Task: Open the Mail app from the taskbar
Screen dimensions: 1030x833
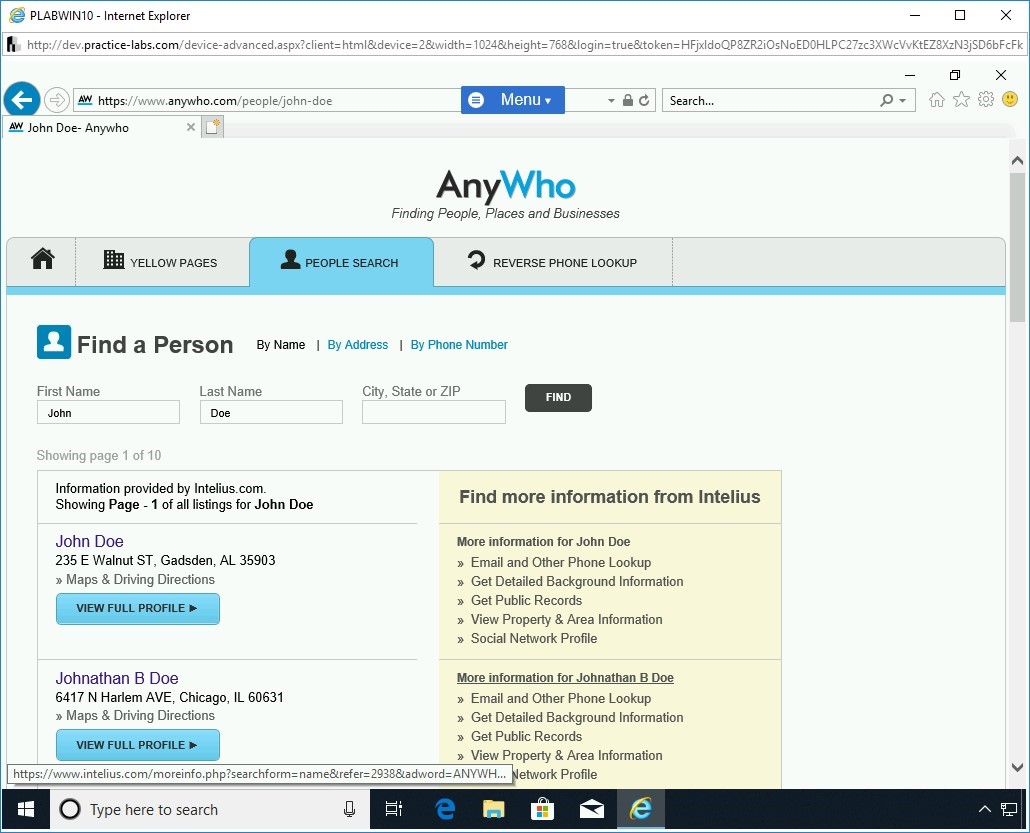Action: tap(590, 809)
